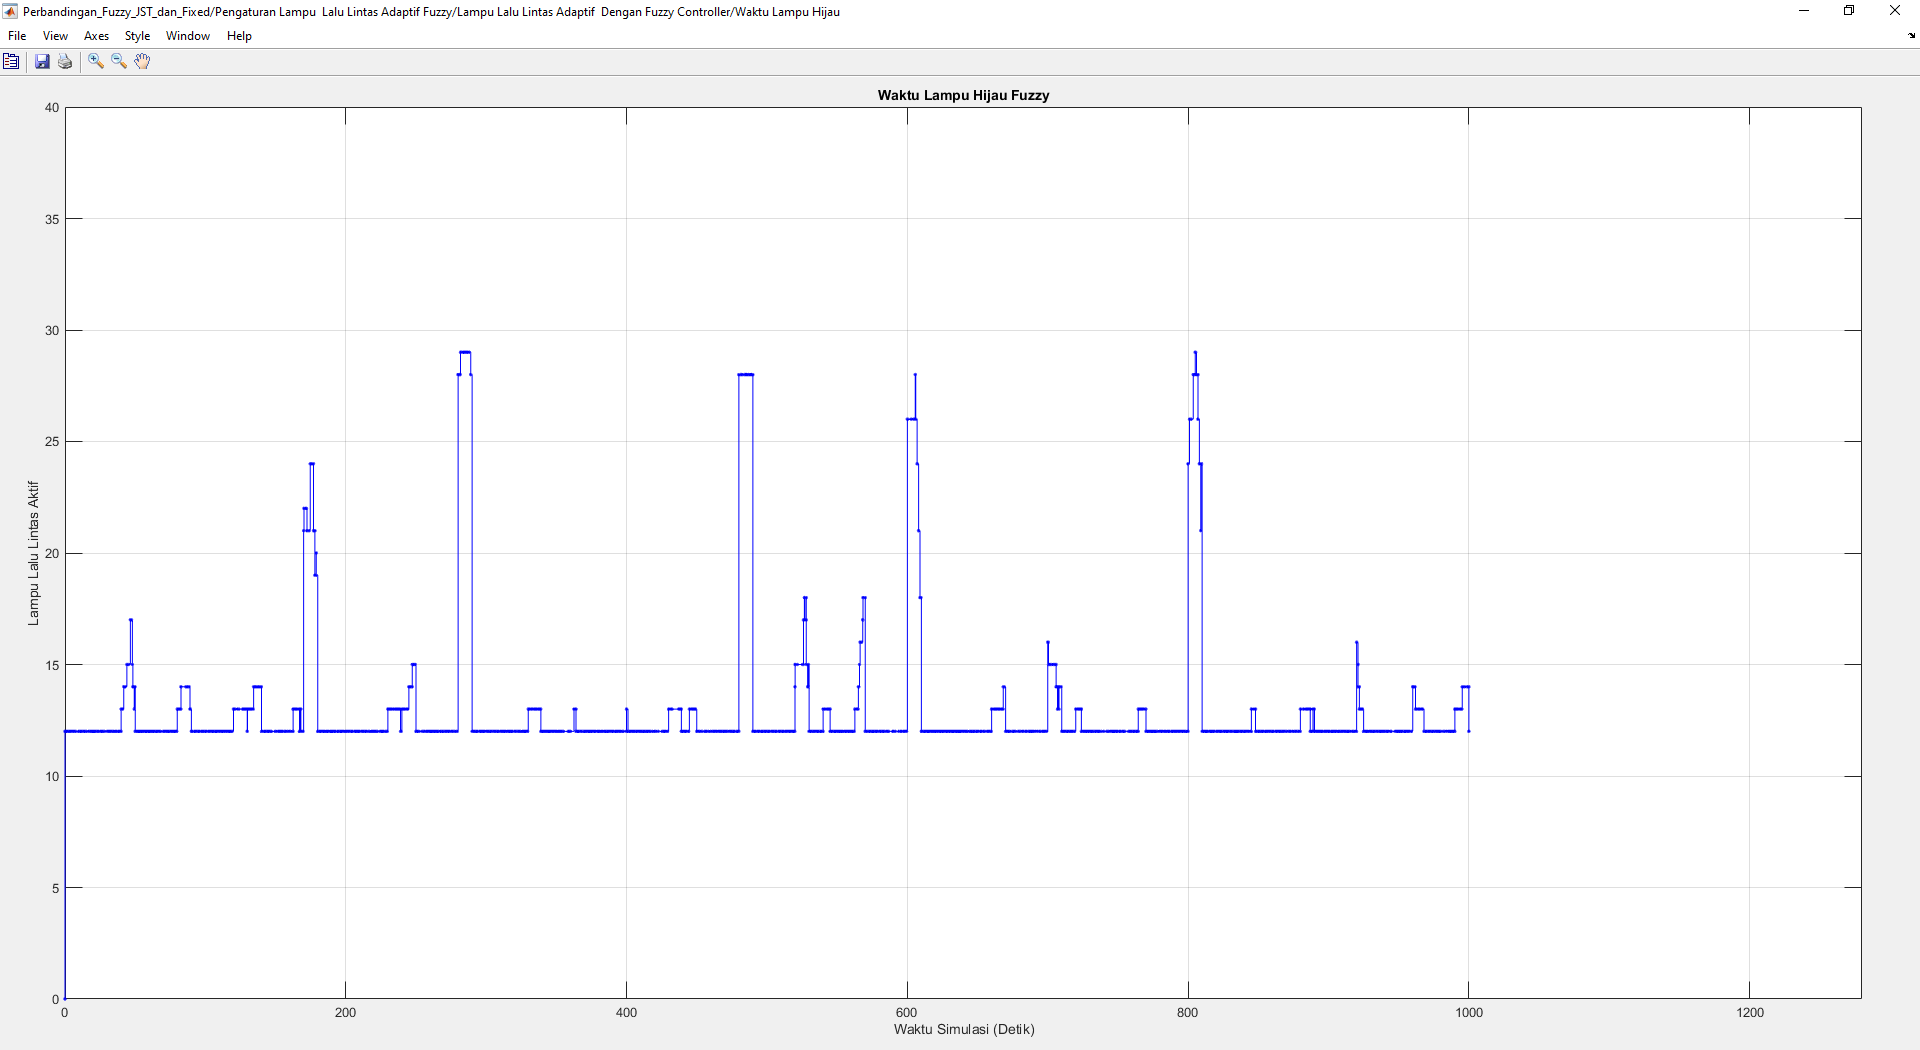
Task: Click the y-axis tick label 5
Action: point(56,888)
